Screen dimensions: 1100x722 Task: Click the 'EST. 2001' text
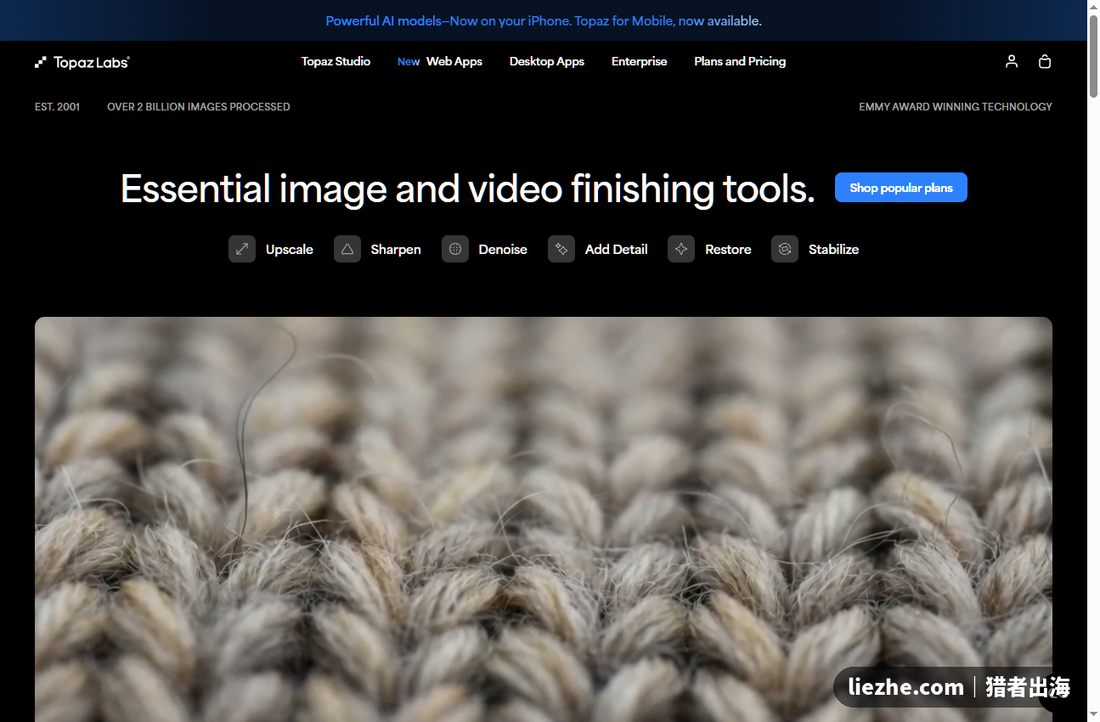[58, 107]
